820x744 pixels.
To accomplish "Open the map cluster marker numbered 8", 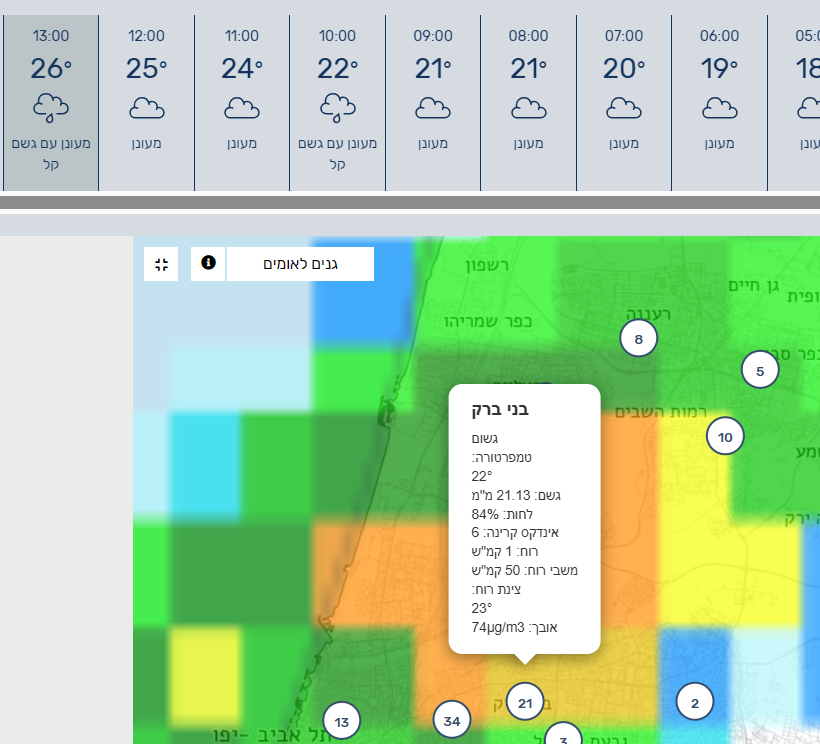I will point(639,339).
